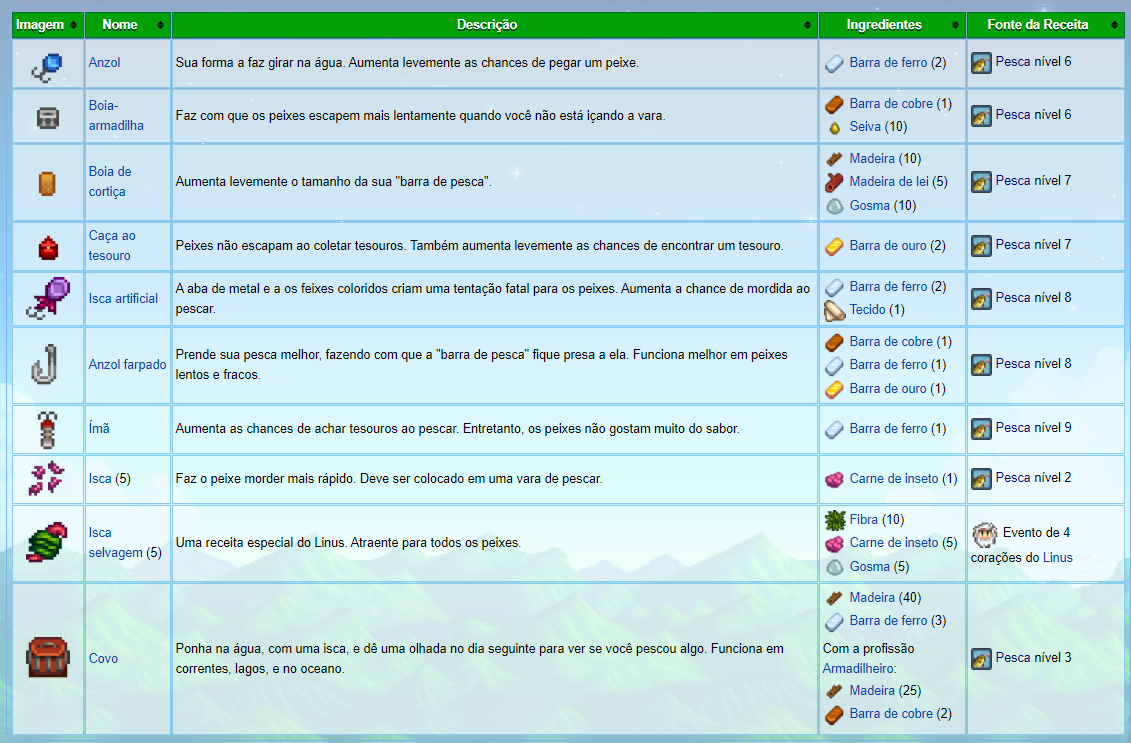Click the Fibra fiber icon
Viewport: 1131px width, 743px height.
(835, 519)
